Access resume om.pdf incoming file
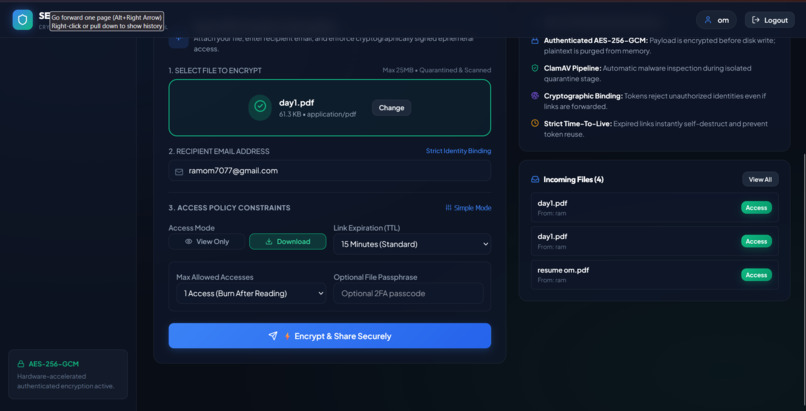The image size is (806, 411). point(756,275)
